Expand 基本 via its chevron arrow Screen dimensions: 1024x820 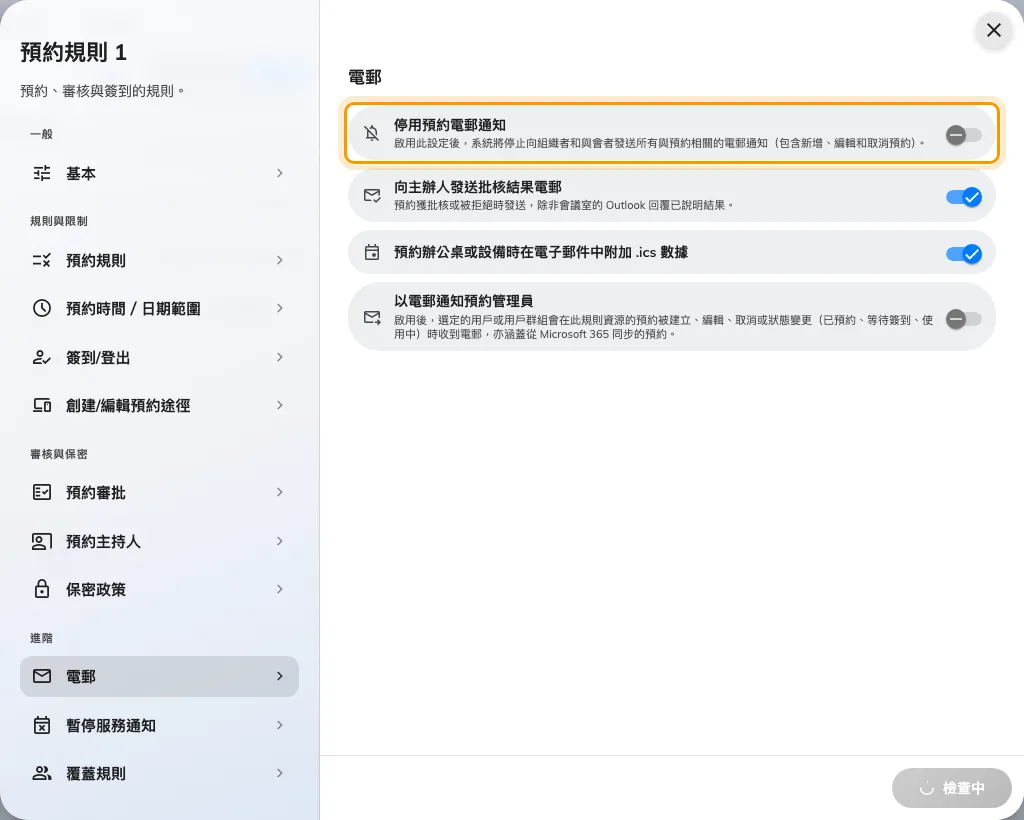[x=280, y=173]
